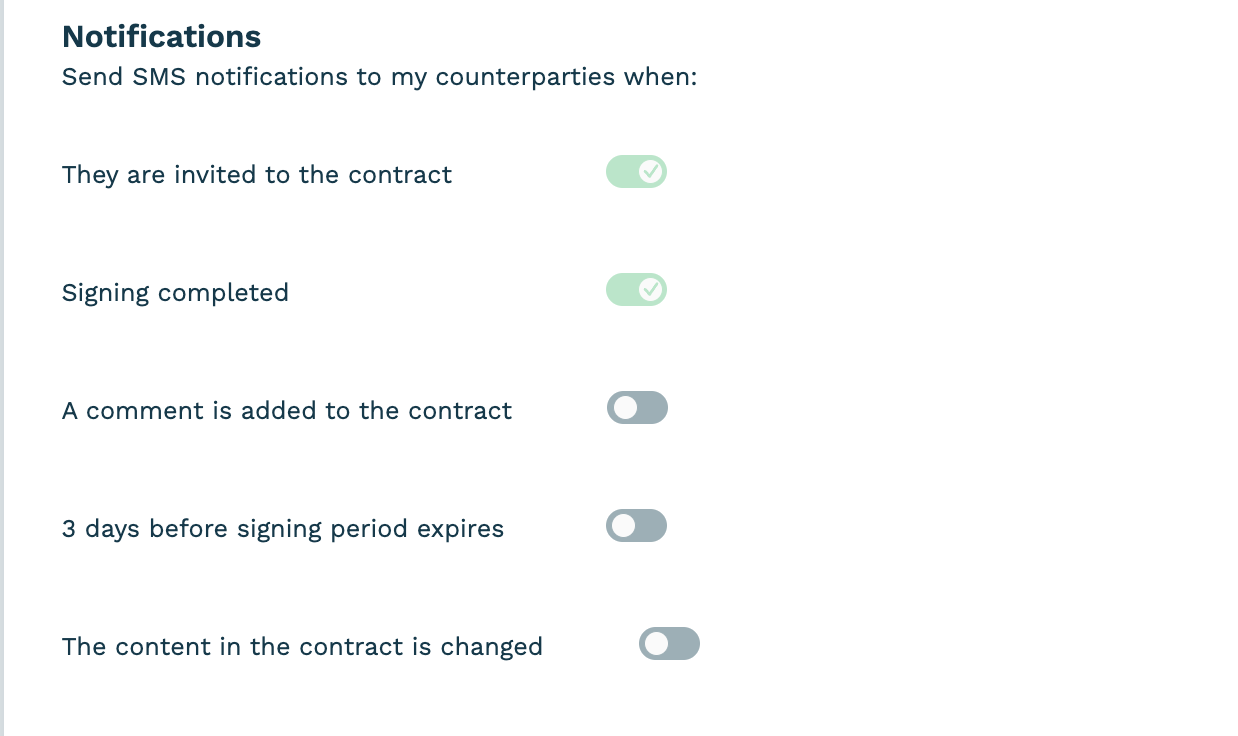Click the Notifications section heading

161,37
